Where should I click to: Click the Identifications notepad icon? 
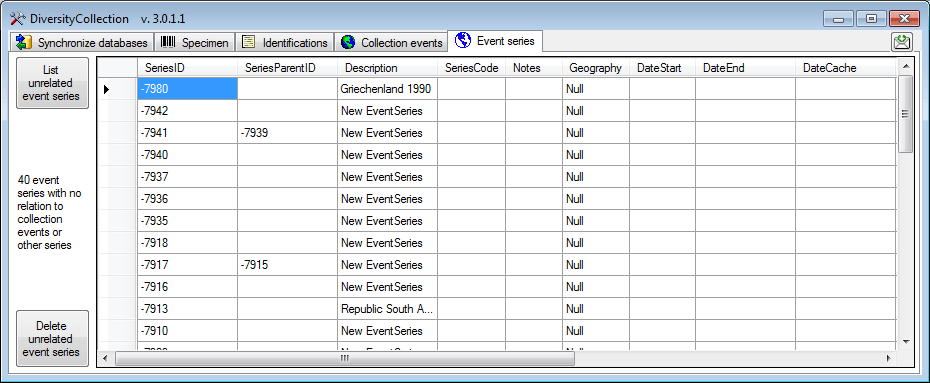pos(249,42)
